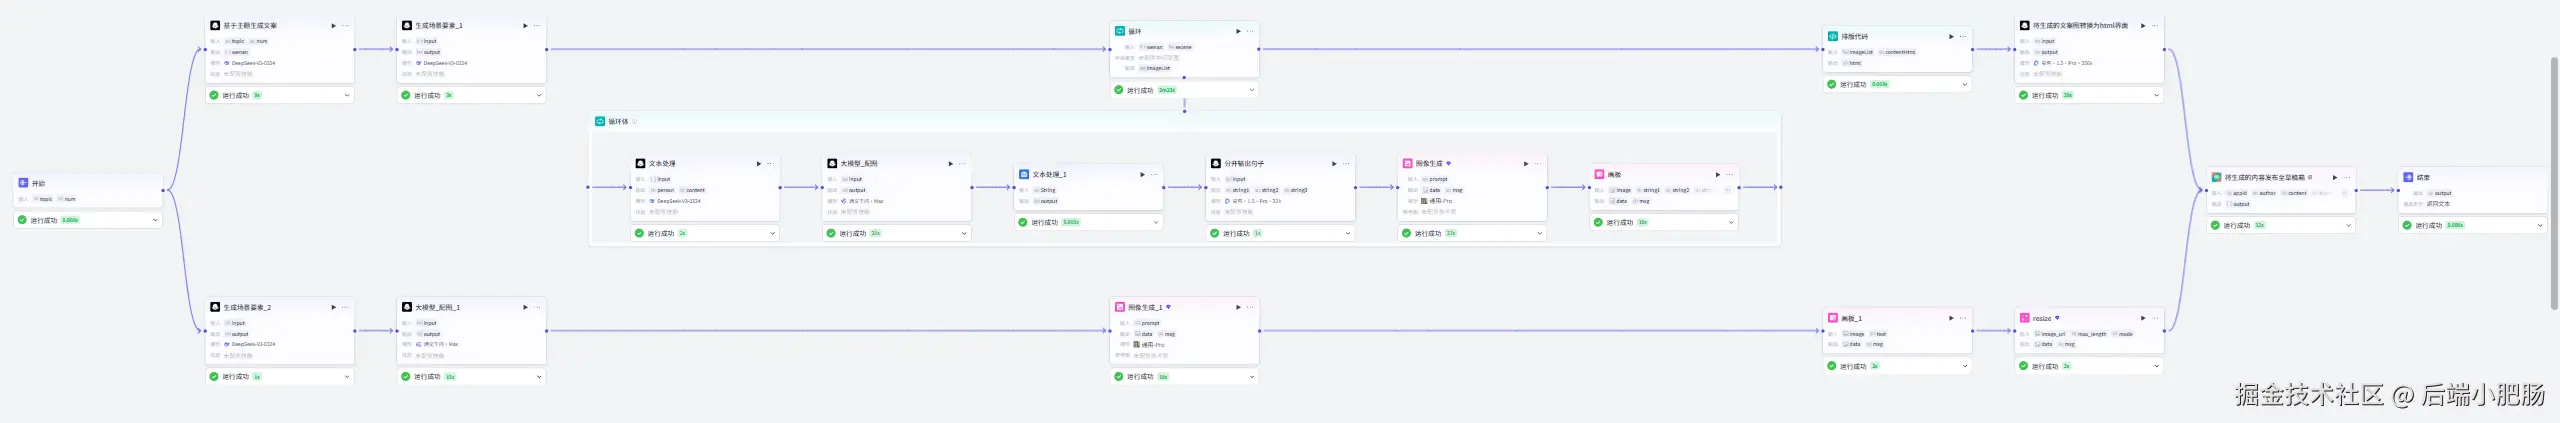2560x423 pixels.
Task: Run the 画板_1 node
Action: coord(1951,319)
